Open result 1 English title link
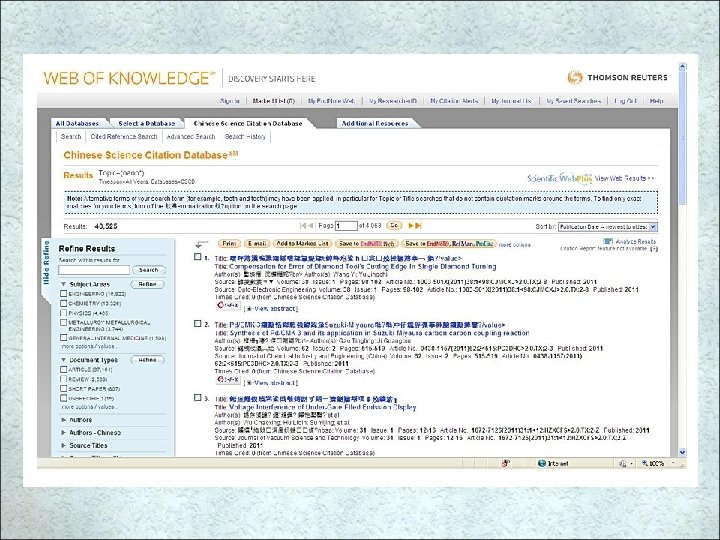 click(x=363, y=267)
